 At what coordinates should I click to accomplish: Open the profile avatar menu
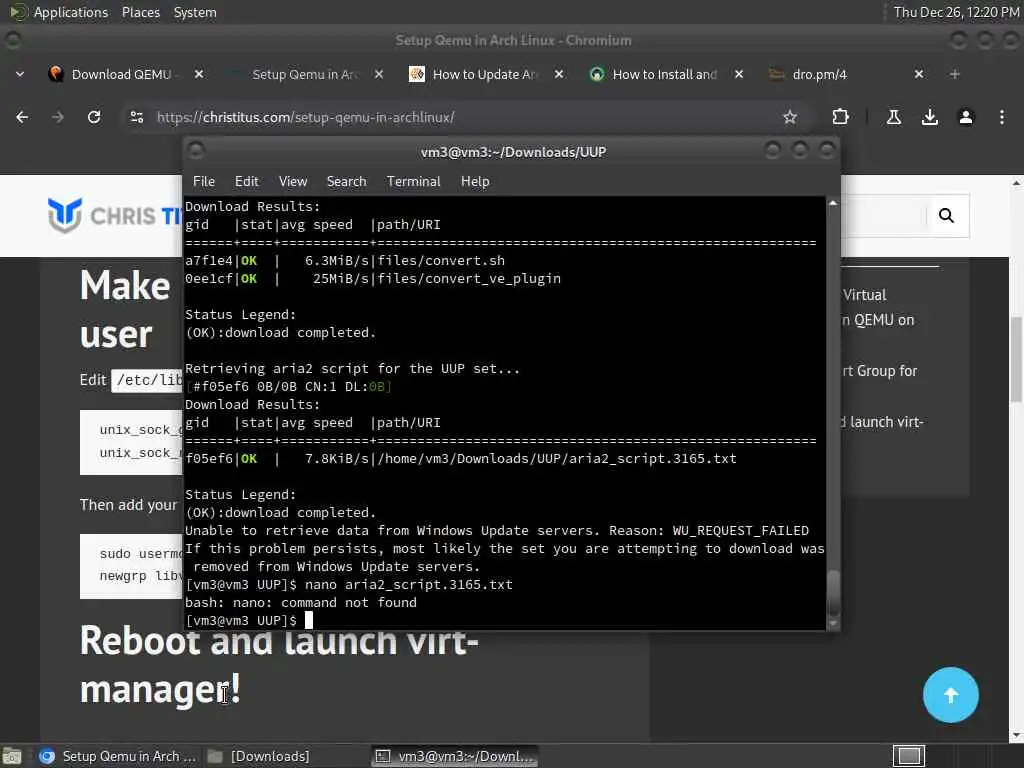pyautogui.click(x=965, y=117)
